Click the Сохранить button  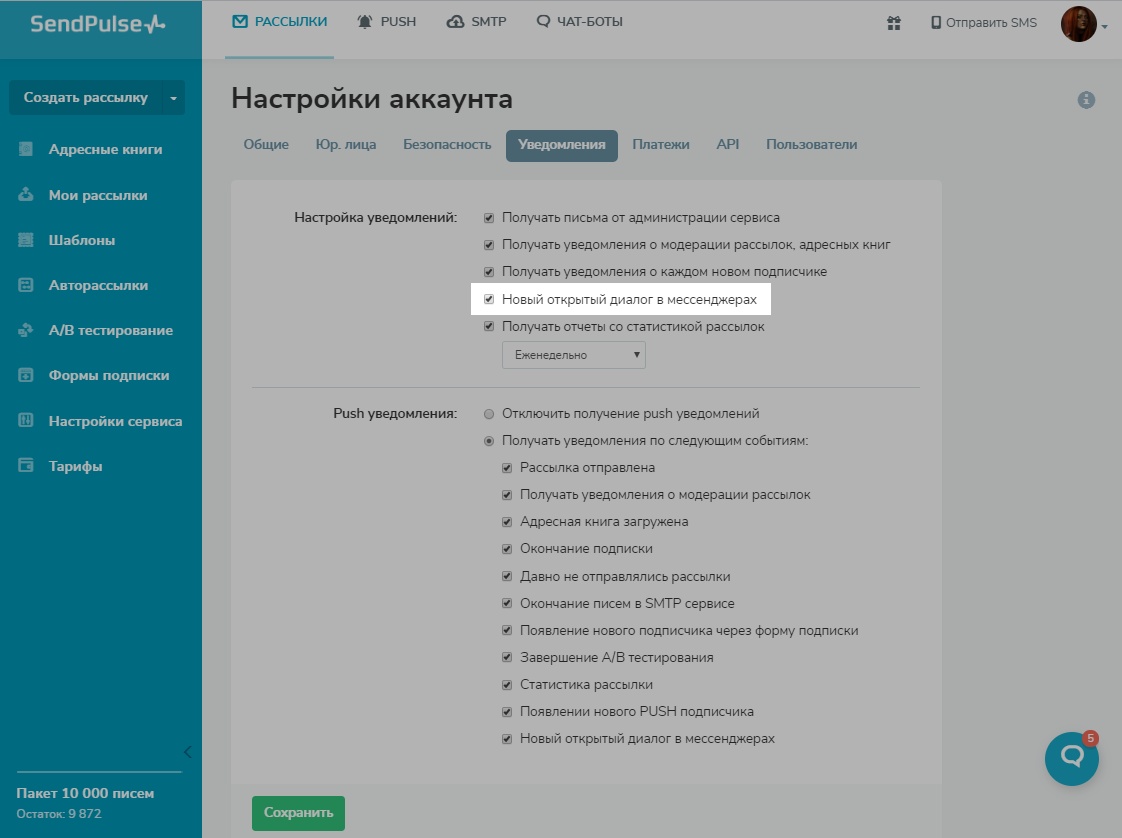point(298,813)
